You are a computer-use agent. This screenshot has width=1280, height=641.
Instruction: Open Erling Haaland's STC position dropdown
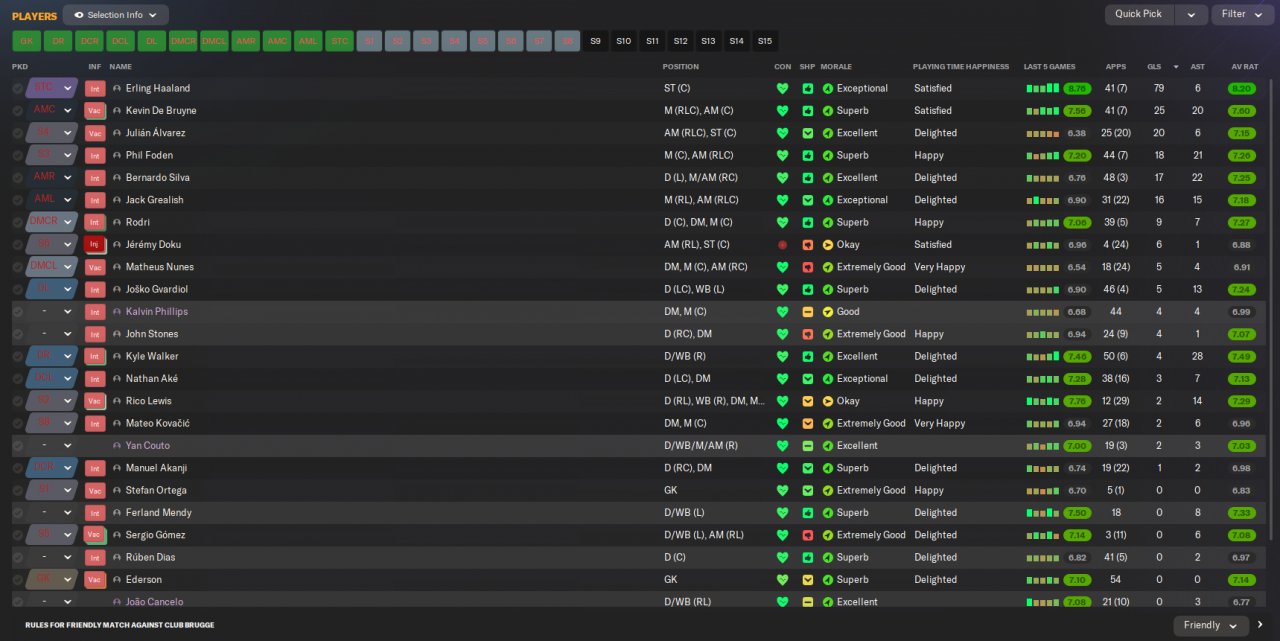coord(53,88)
